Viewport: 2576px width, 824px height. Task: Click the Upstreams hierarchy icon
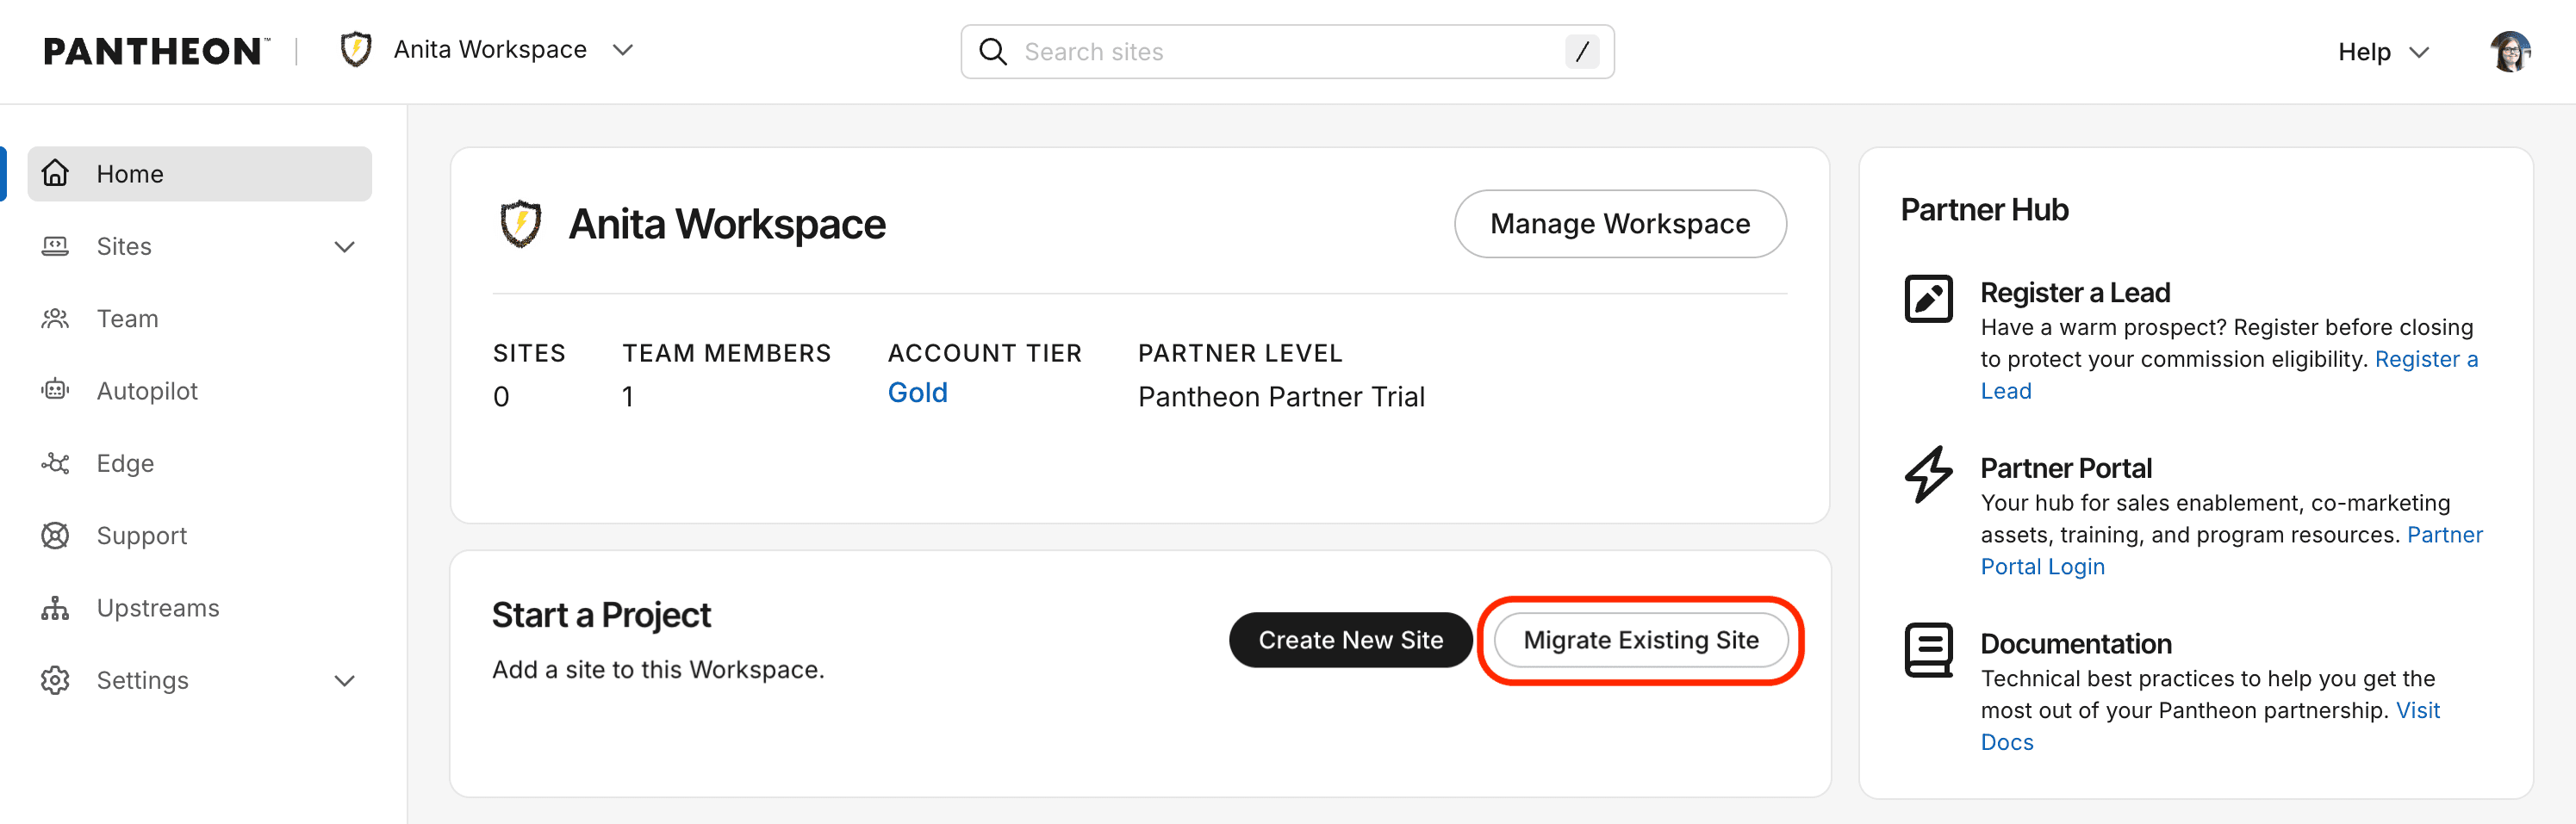click(55, 608)
